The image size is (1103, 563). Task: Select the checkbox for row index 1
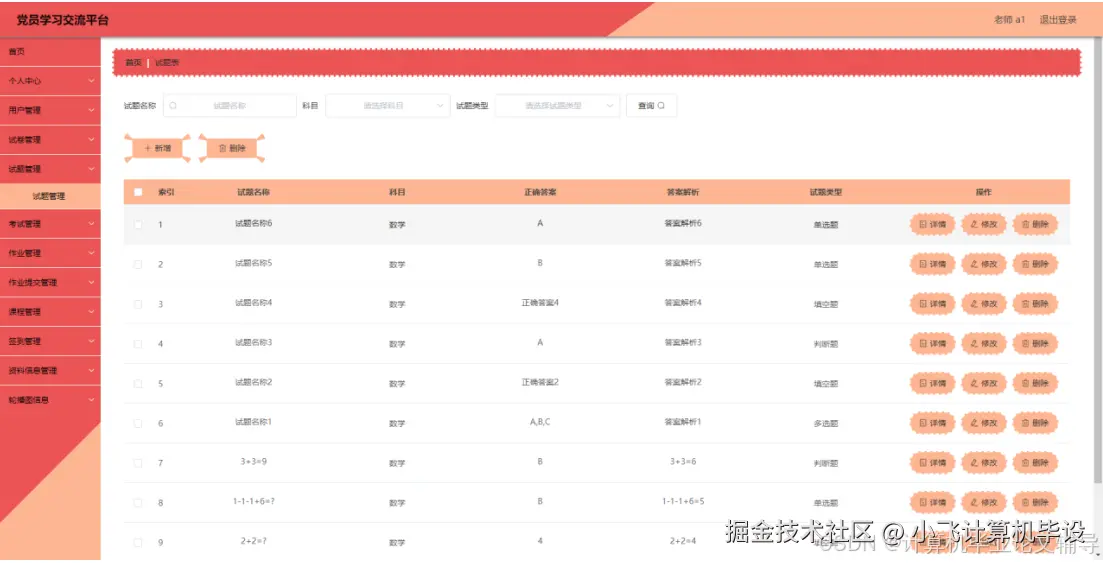coord(138,224)
